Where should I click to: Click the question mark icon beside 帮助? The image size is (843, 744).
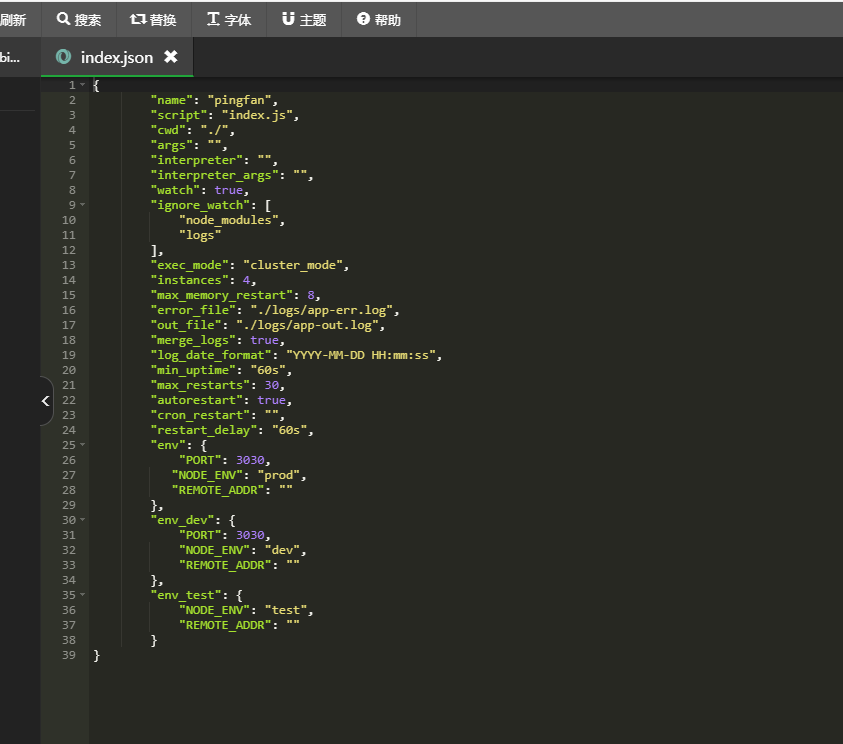pyautogui.click(x=363, y=19)
